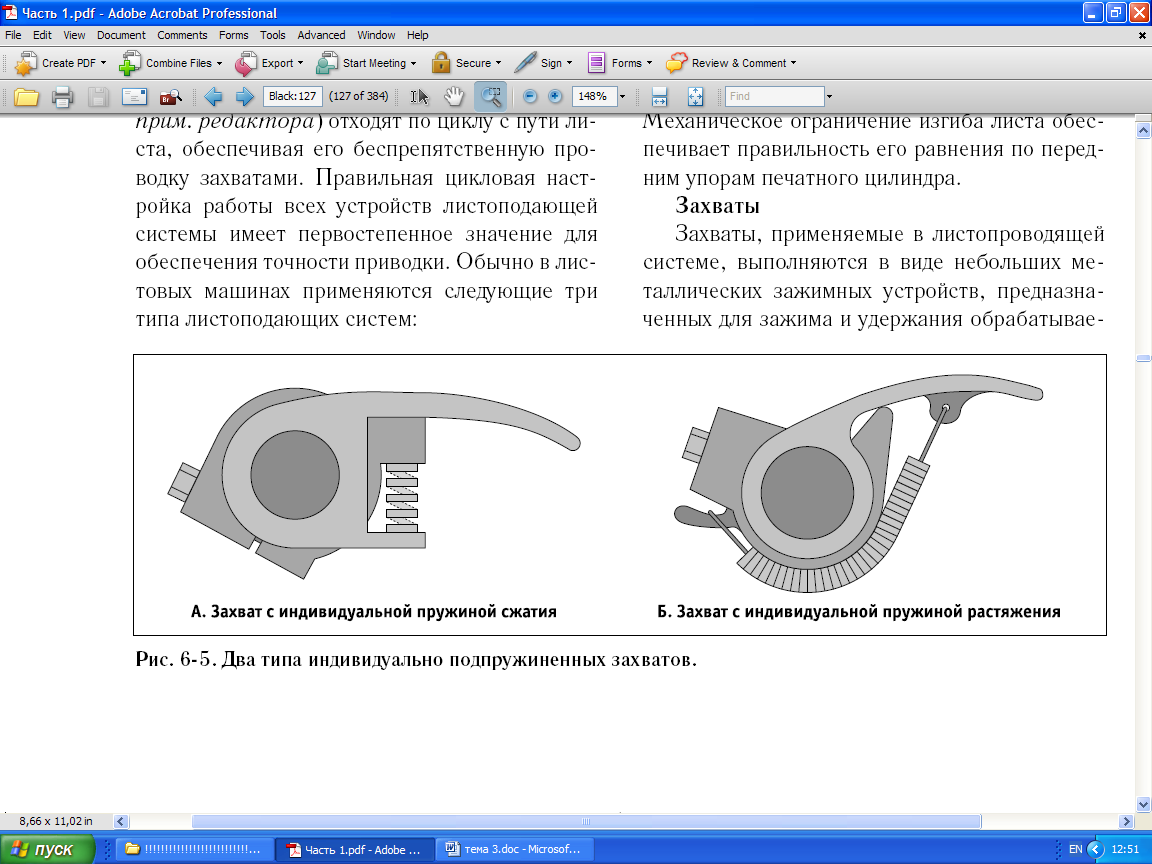The image size is (1152, 864).
Task: Click the Fit Page icon
Action: tap(695, 96)
